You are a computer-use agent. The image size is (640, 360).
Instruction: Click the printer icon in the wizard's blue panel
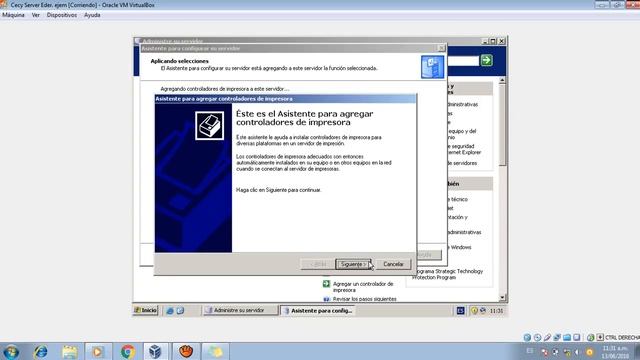(209, 126)
